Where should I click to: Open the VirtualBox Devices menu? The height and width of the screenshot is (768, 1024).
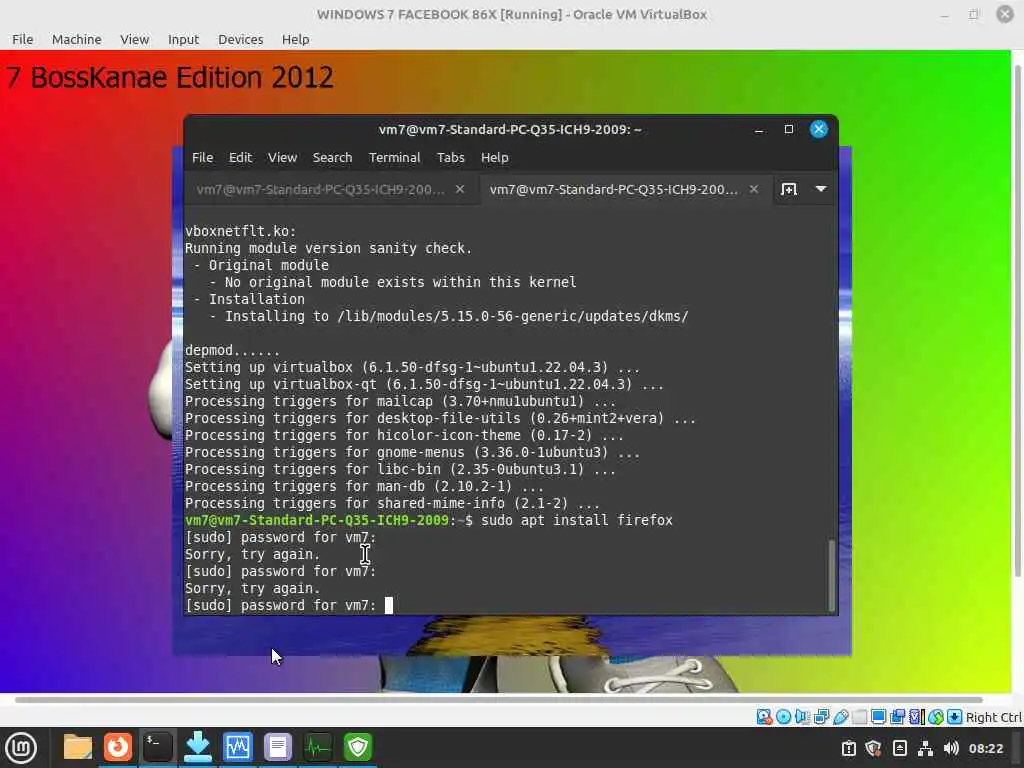click(240, 39)
